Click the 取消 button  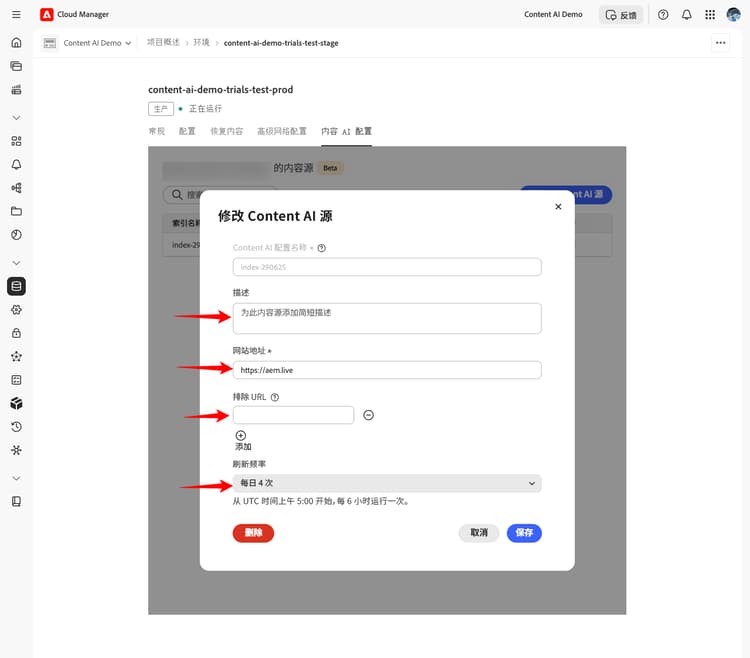click(x=479, y=533)
